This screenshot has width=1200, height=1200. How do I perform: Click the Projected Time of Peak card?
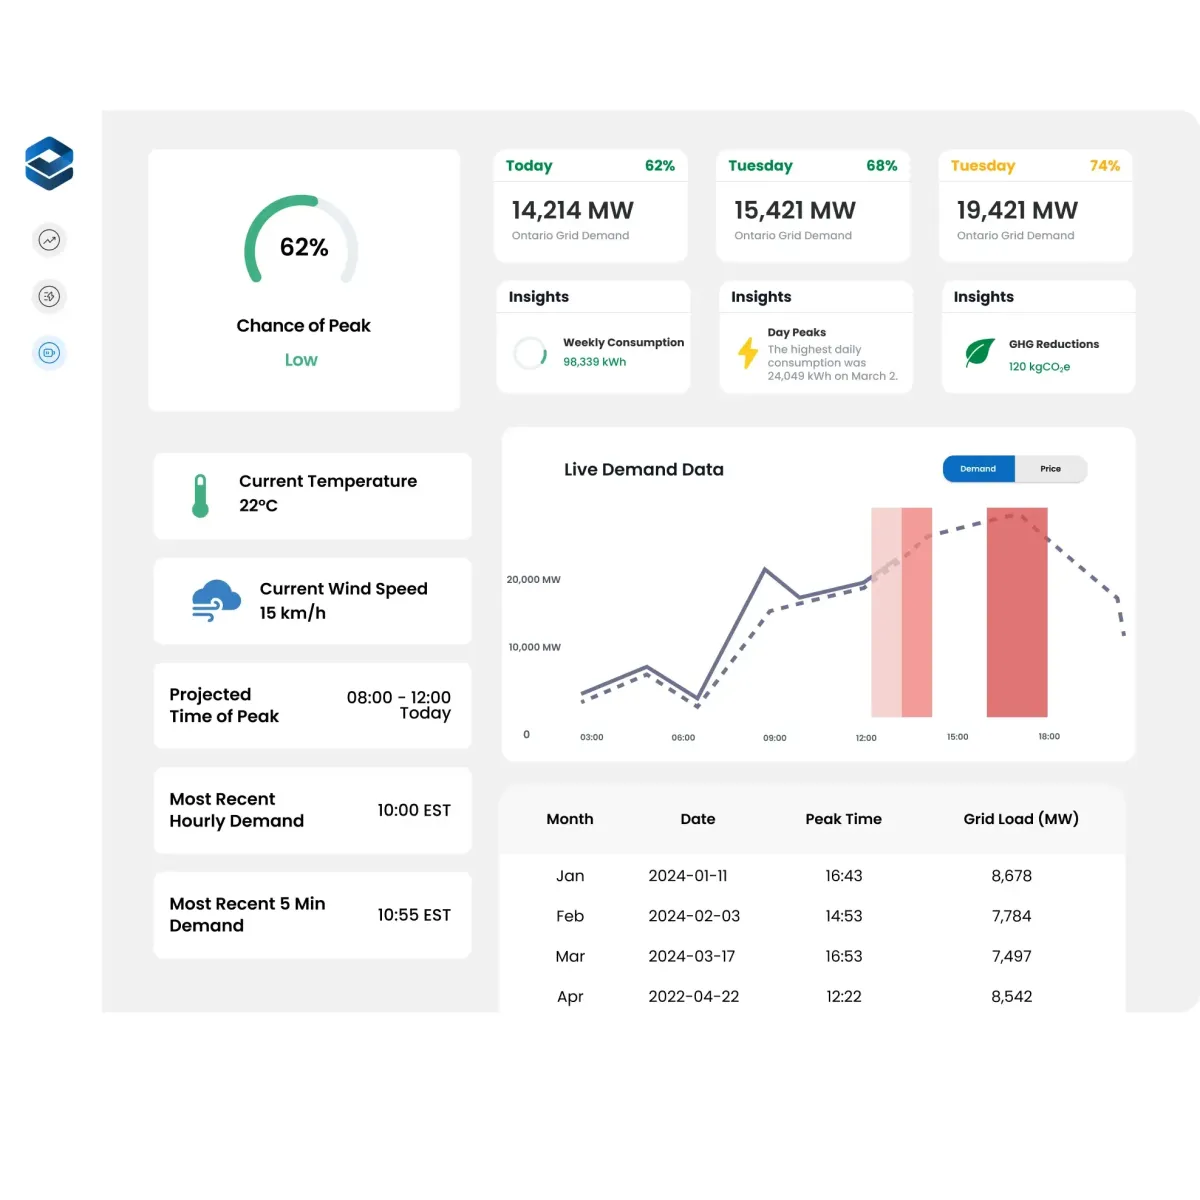312,705
